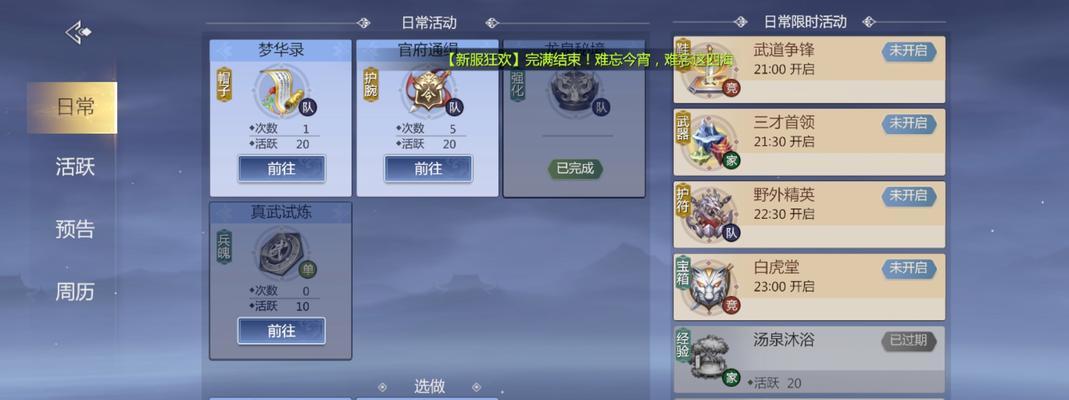Select the 真武试炼 stone emblem icon
The height and width of the screenshot is (400, 1069).
[x=280, y=253]
